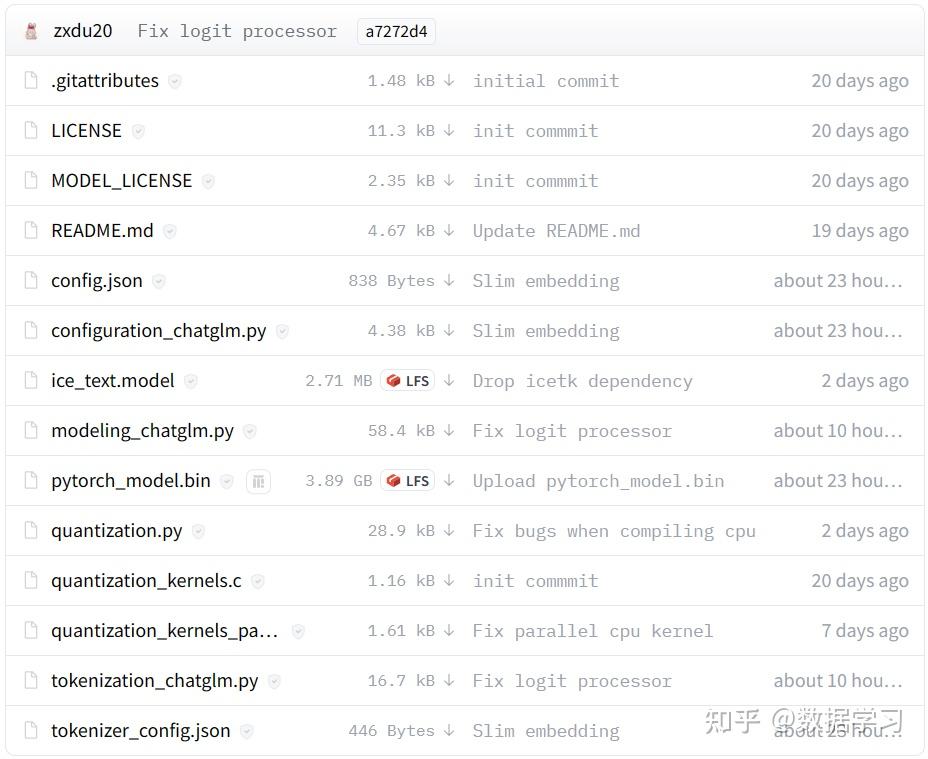
Task: Open the 'Update README.md' commit message
Action: [x=557, y=231]
